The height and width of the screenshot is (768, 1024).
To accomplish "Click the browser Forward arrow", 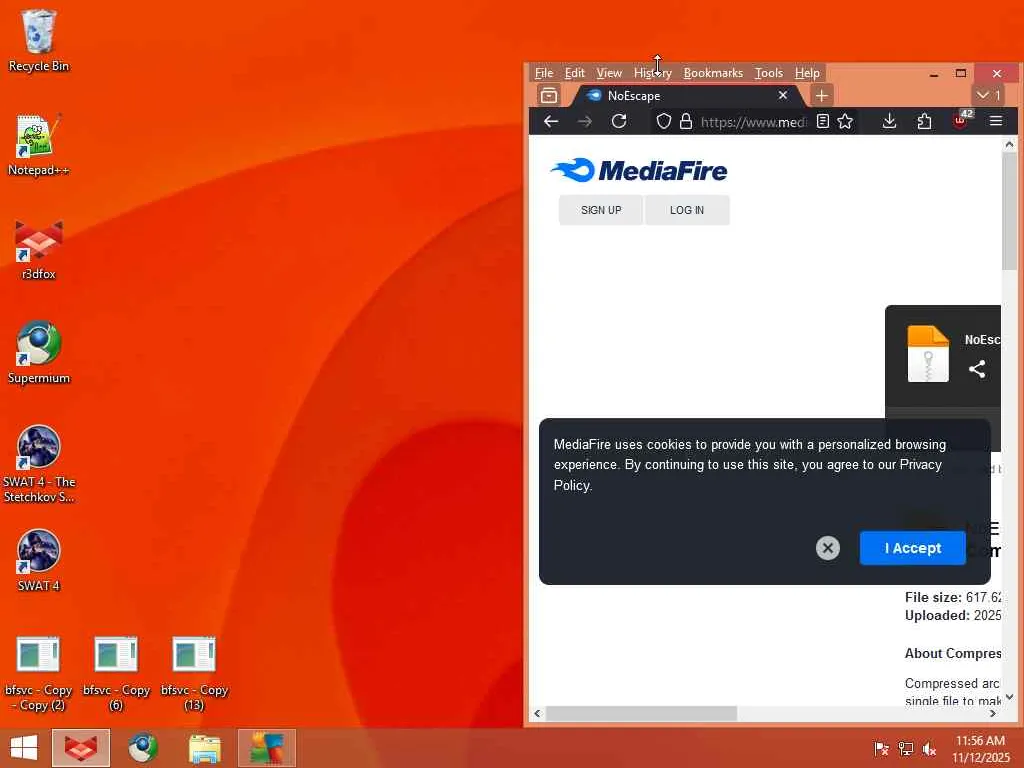I will pos(584,121).
